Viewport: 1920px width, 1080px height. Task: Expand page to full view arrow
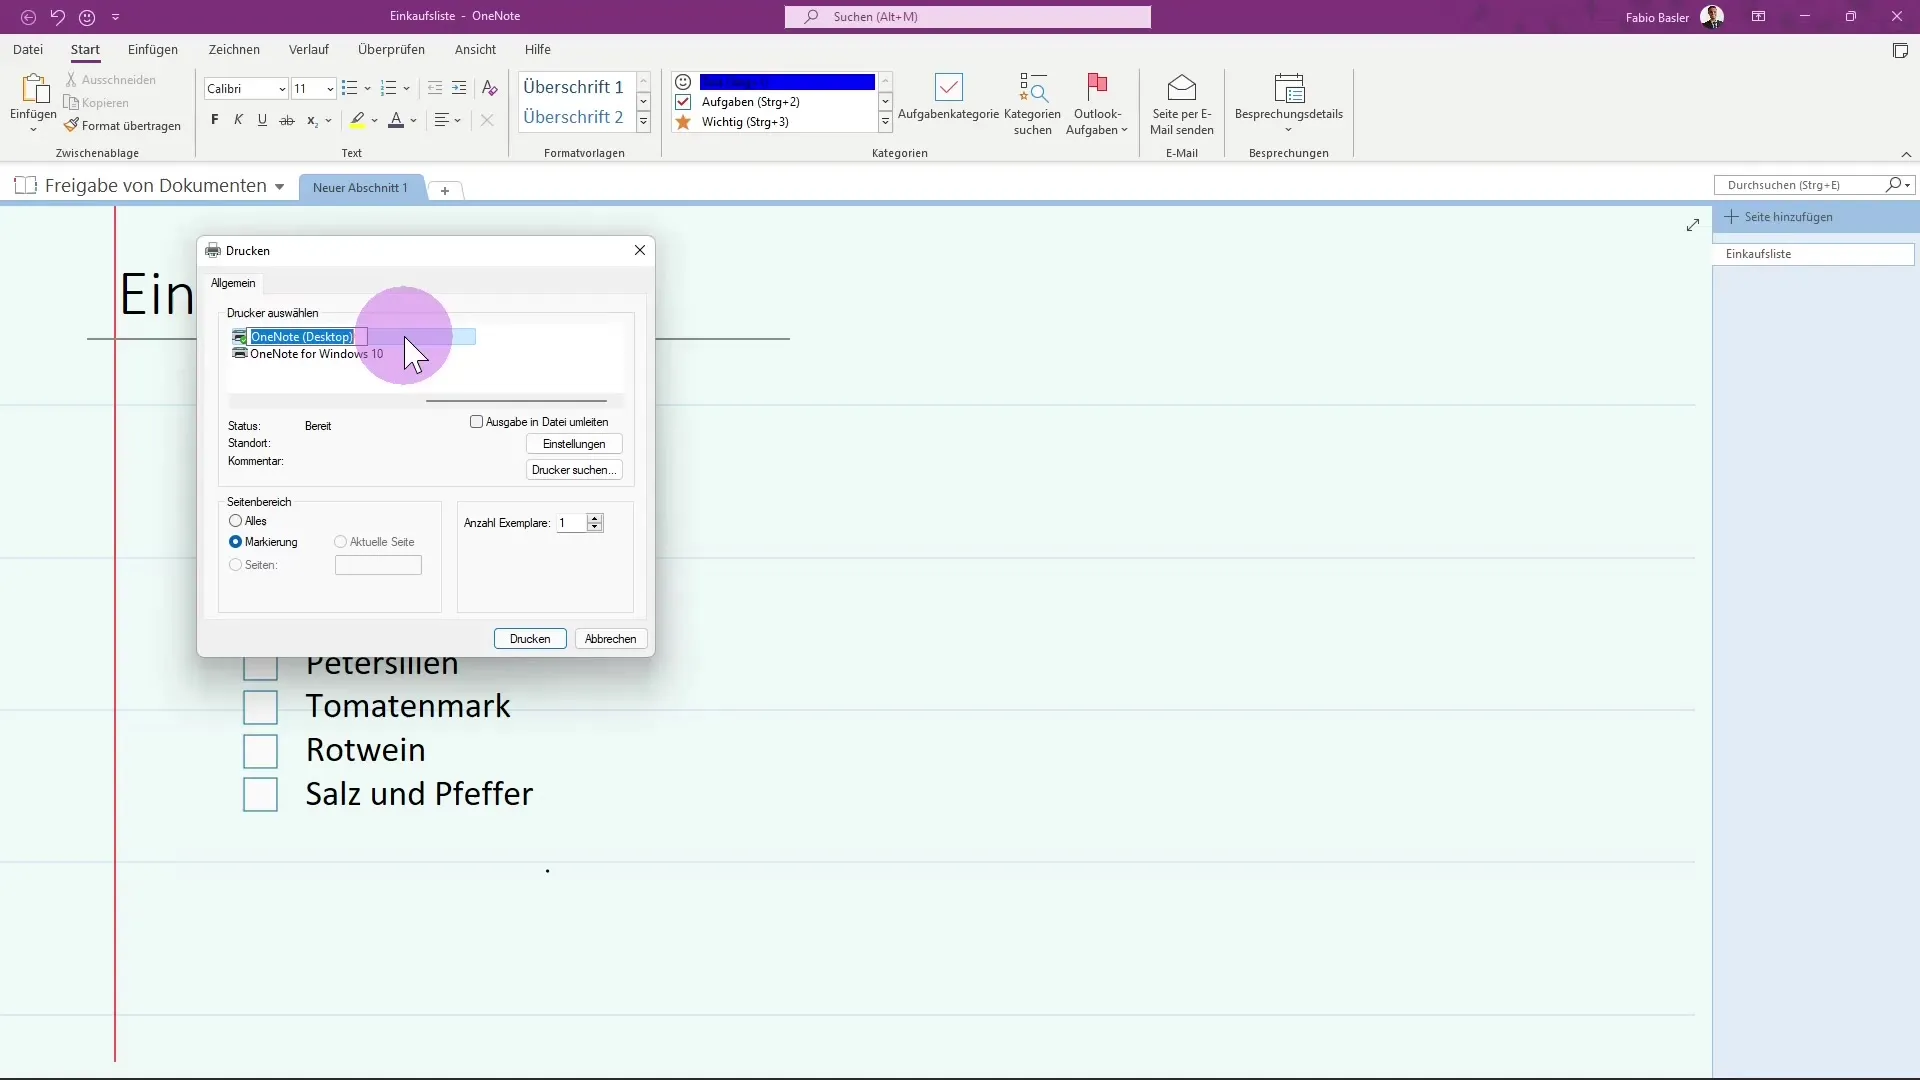[1693, 225]
